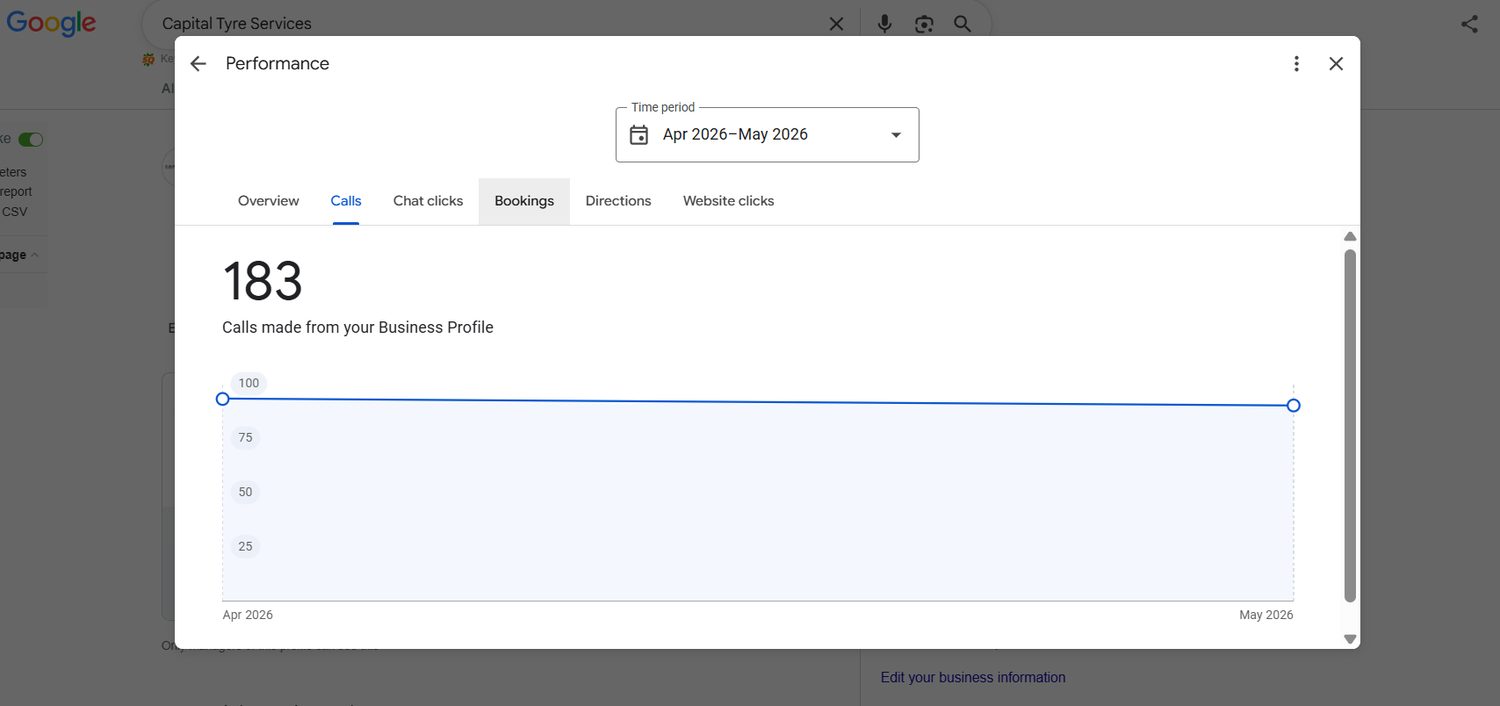Click the 183 calls total
The image size is (1500, 706).
(x=262, y=281)
